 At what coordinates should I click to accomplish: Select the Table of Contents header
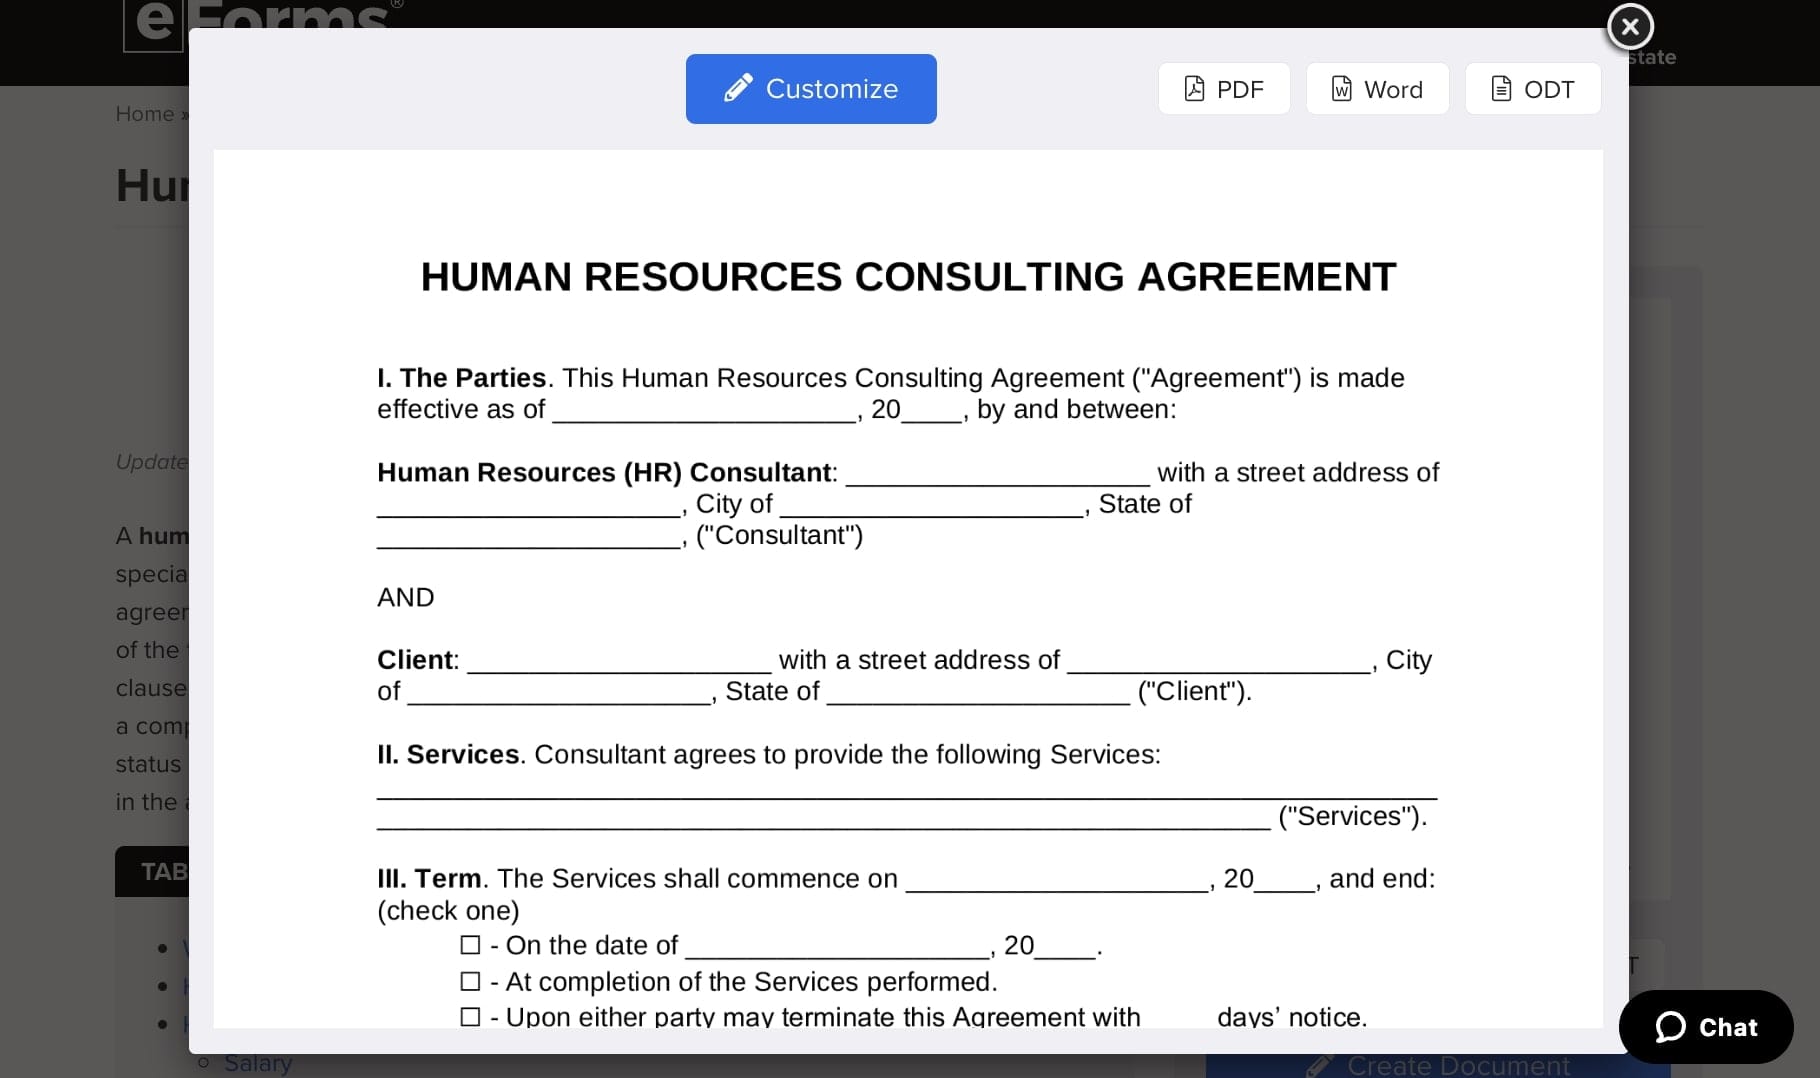[166, 871]
